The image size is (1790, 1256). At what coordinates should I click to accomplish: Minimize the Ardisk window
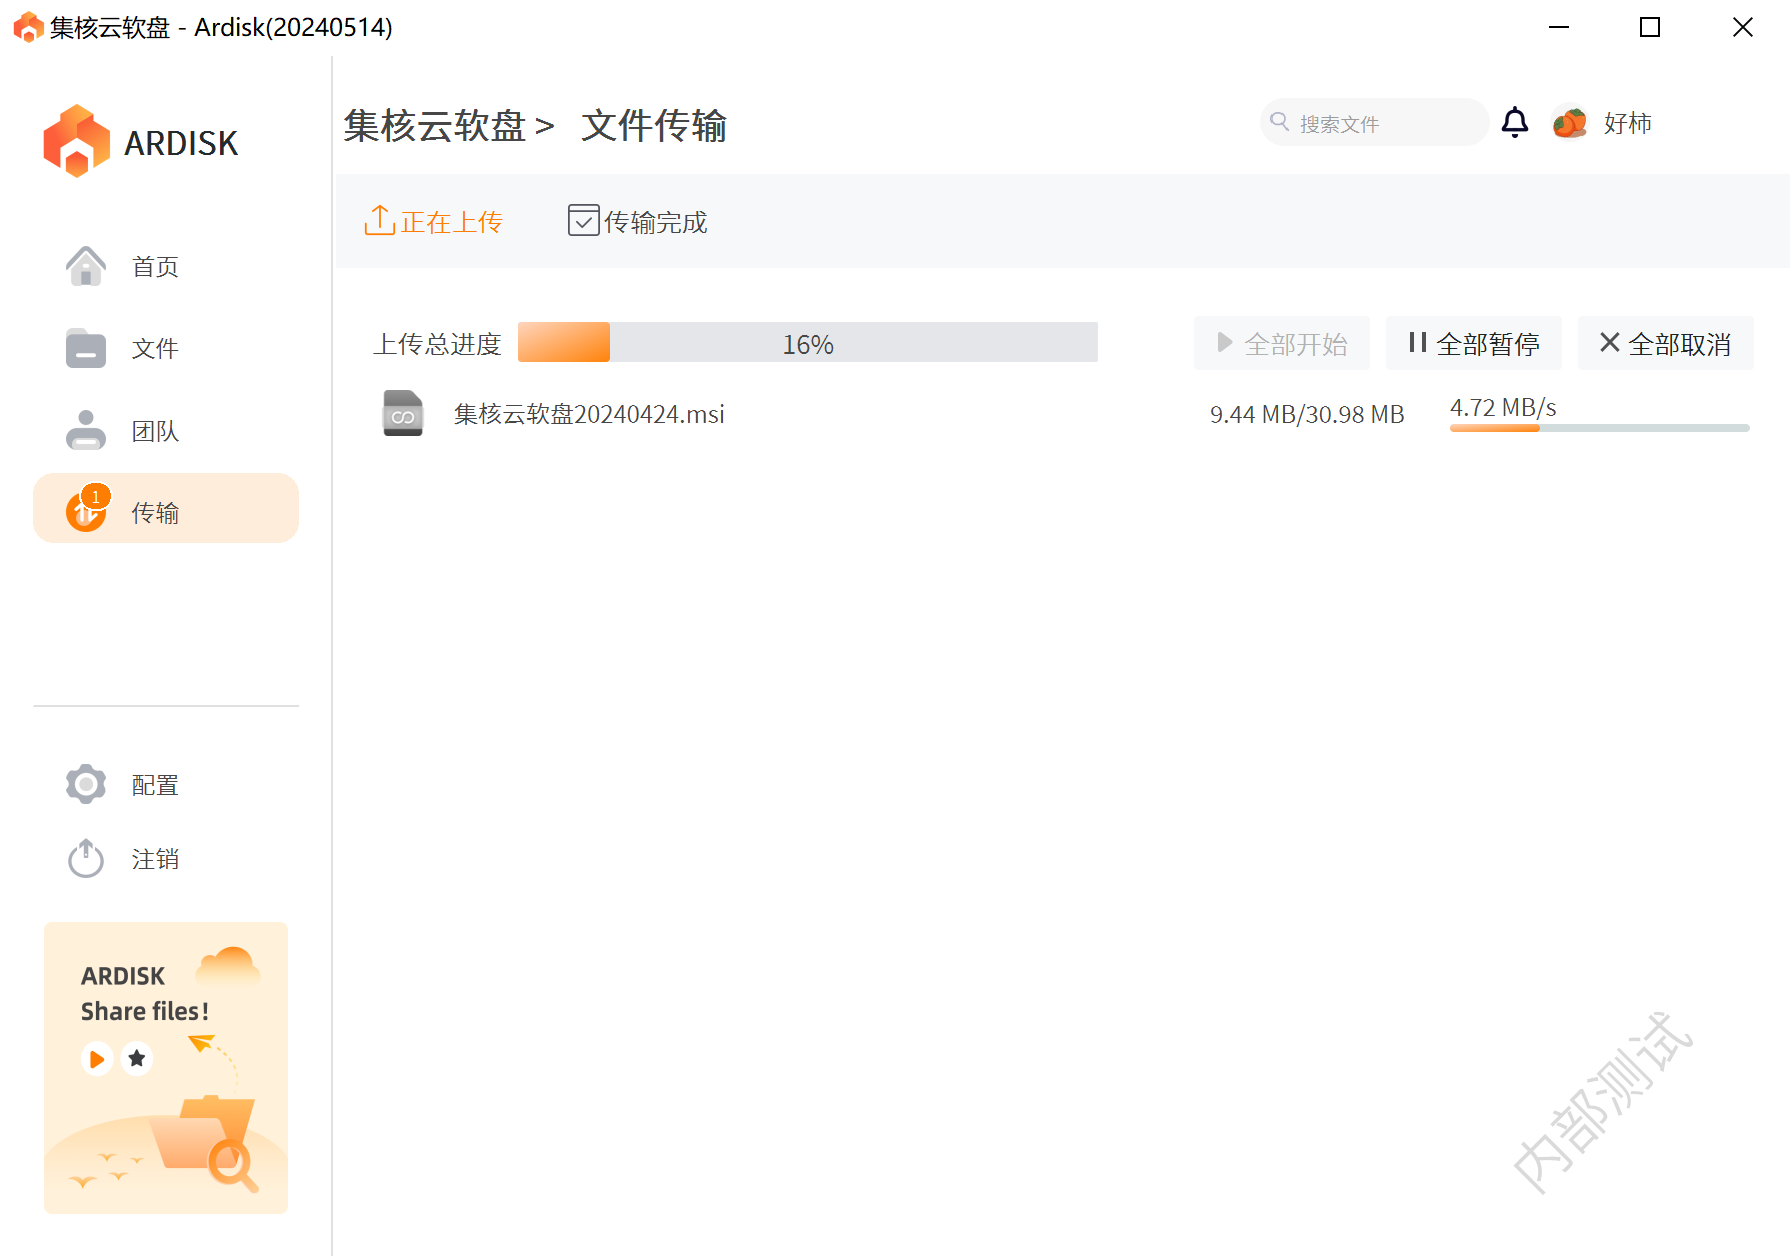[1559, 27]
